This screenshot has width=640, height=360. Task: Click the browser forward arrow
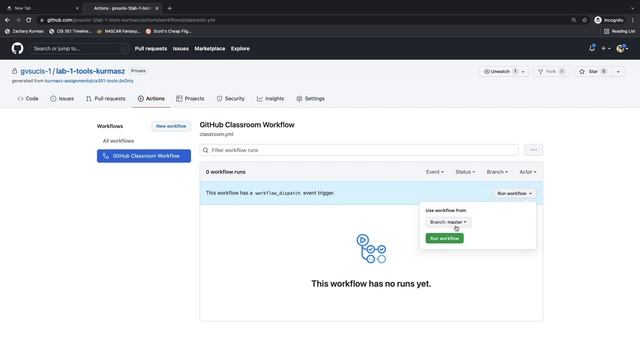pyautogui.click(x=18, y=20)
